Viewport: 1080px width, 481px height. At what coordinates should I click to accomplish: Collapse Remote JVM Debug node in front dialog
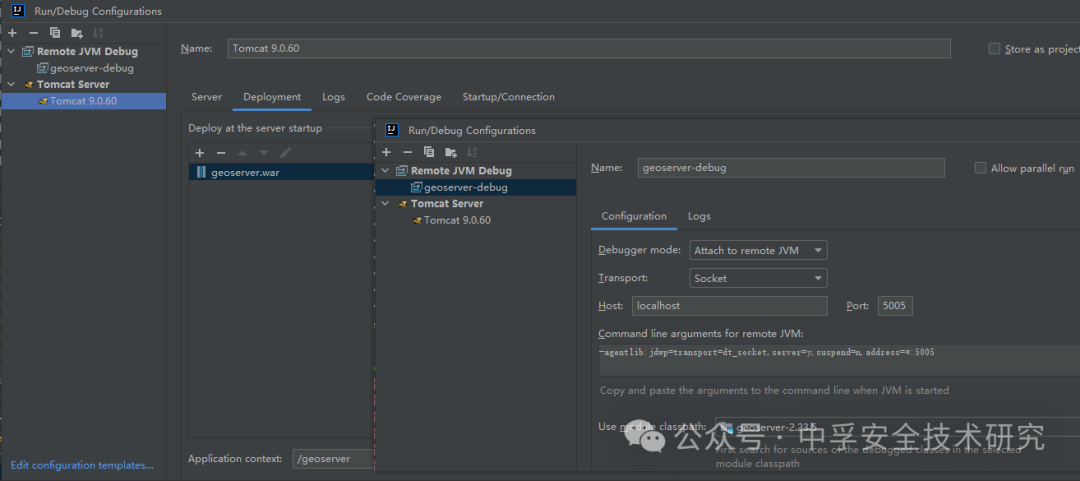click(x=385, y=170)
